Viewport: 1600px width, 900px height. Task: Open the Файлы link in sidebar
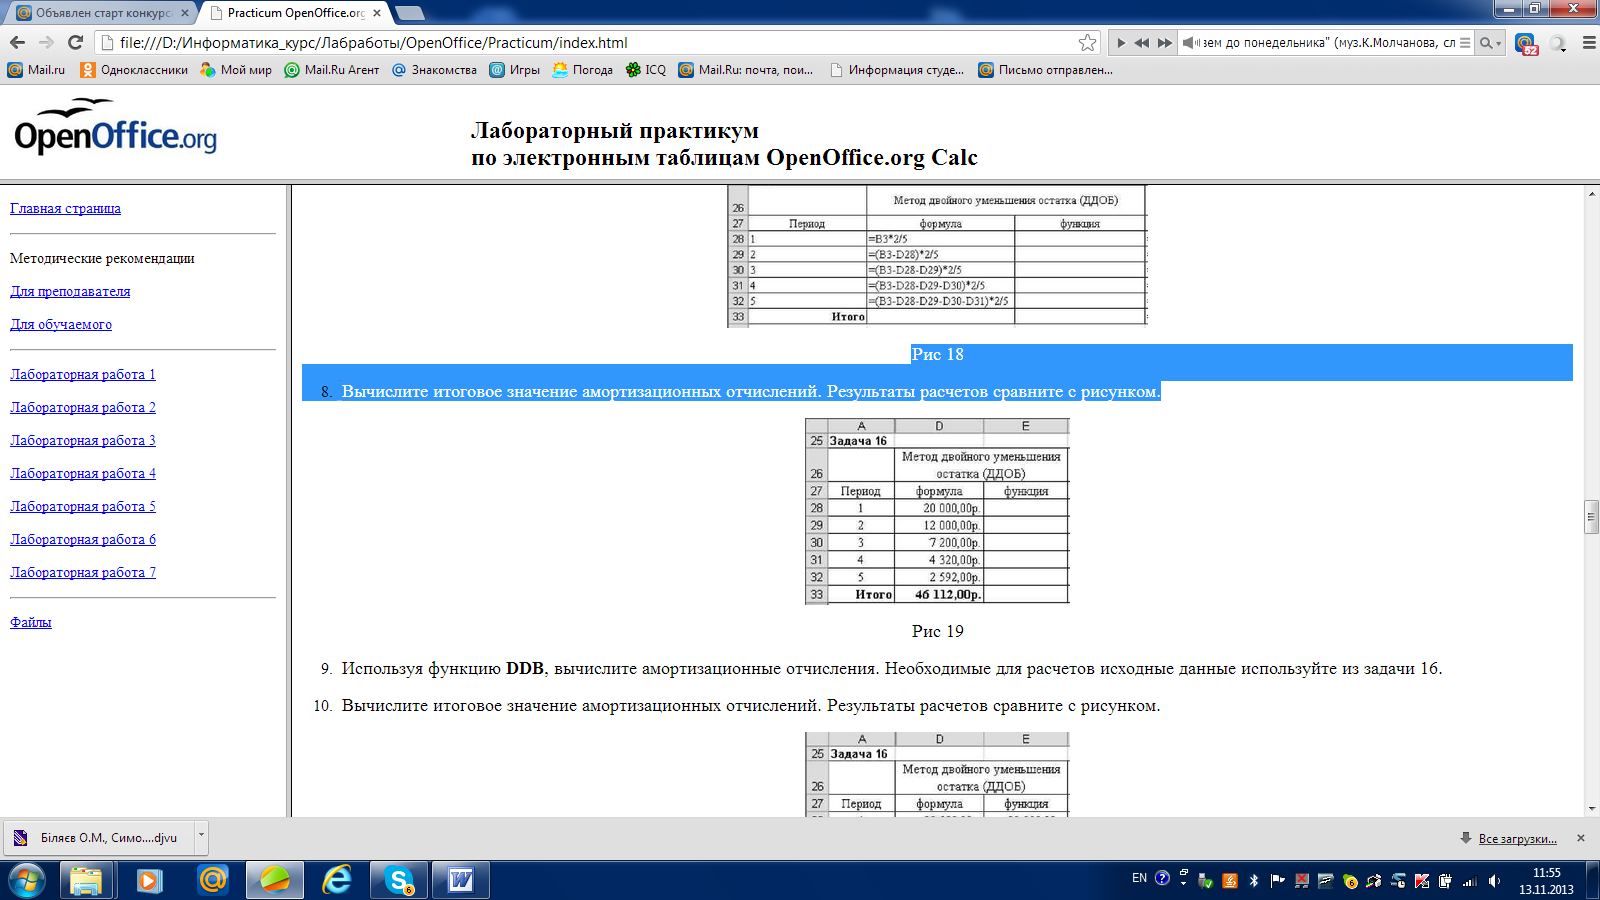31,622
